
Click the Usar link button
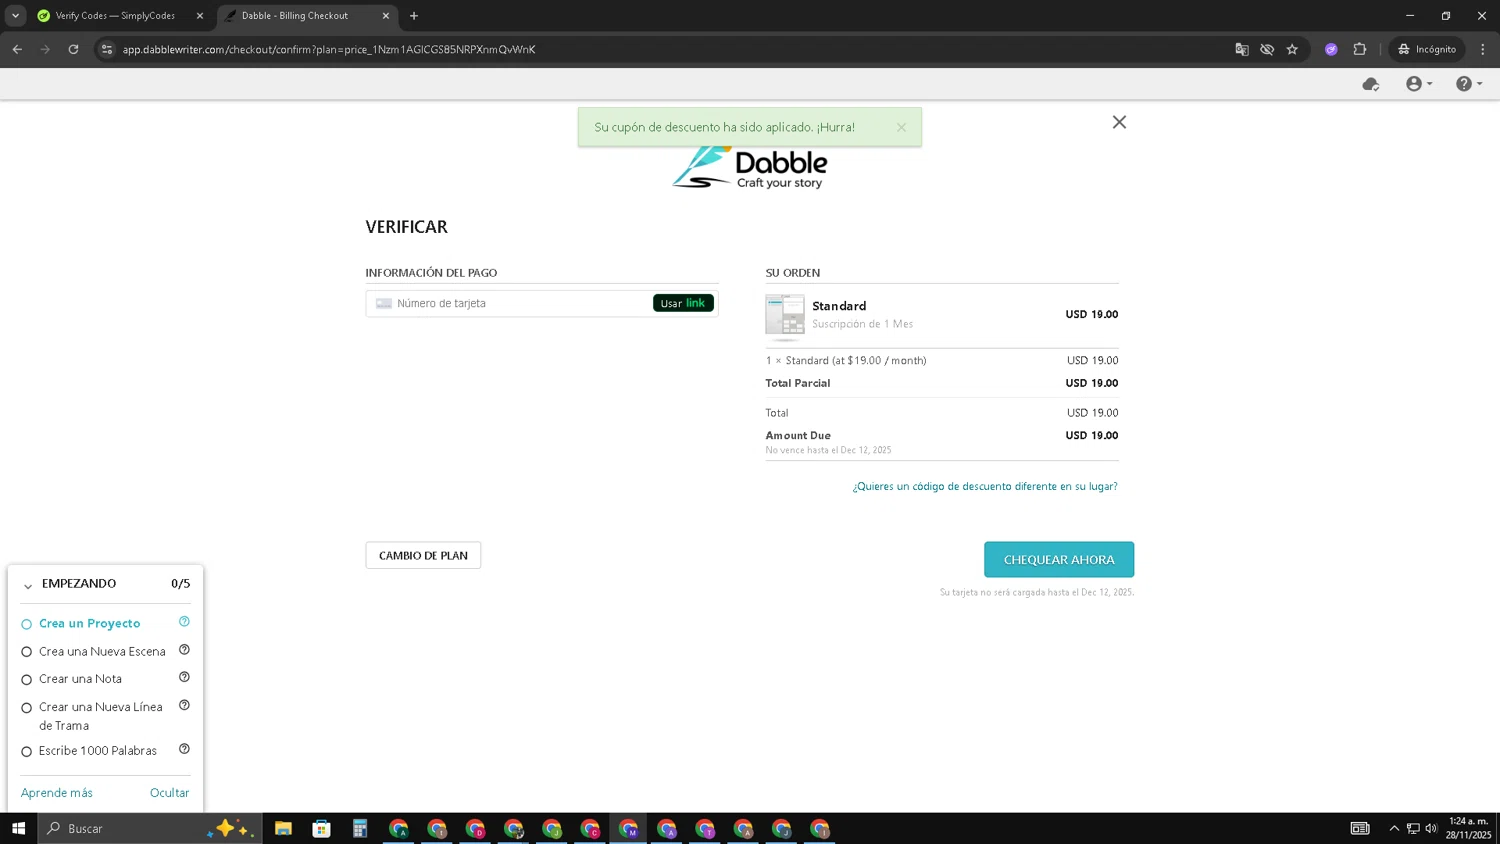coord(683,303)
